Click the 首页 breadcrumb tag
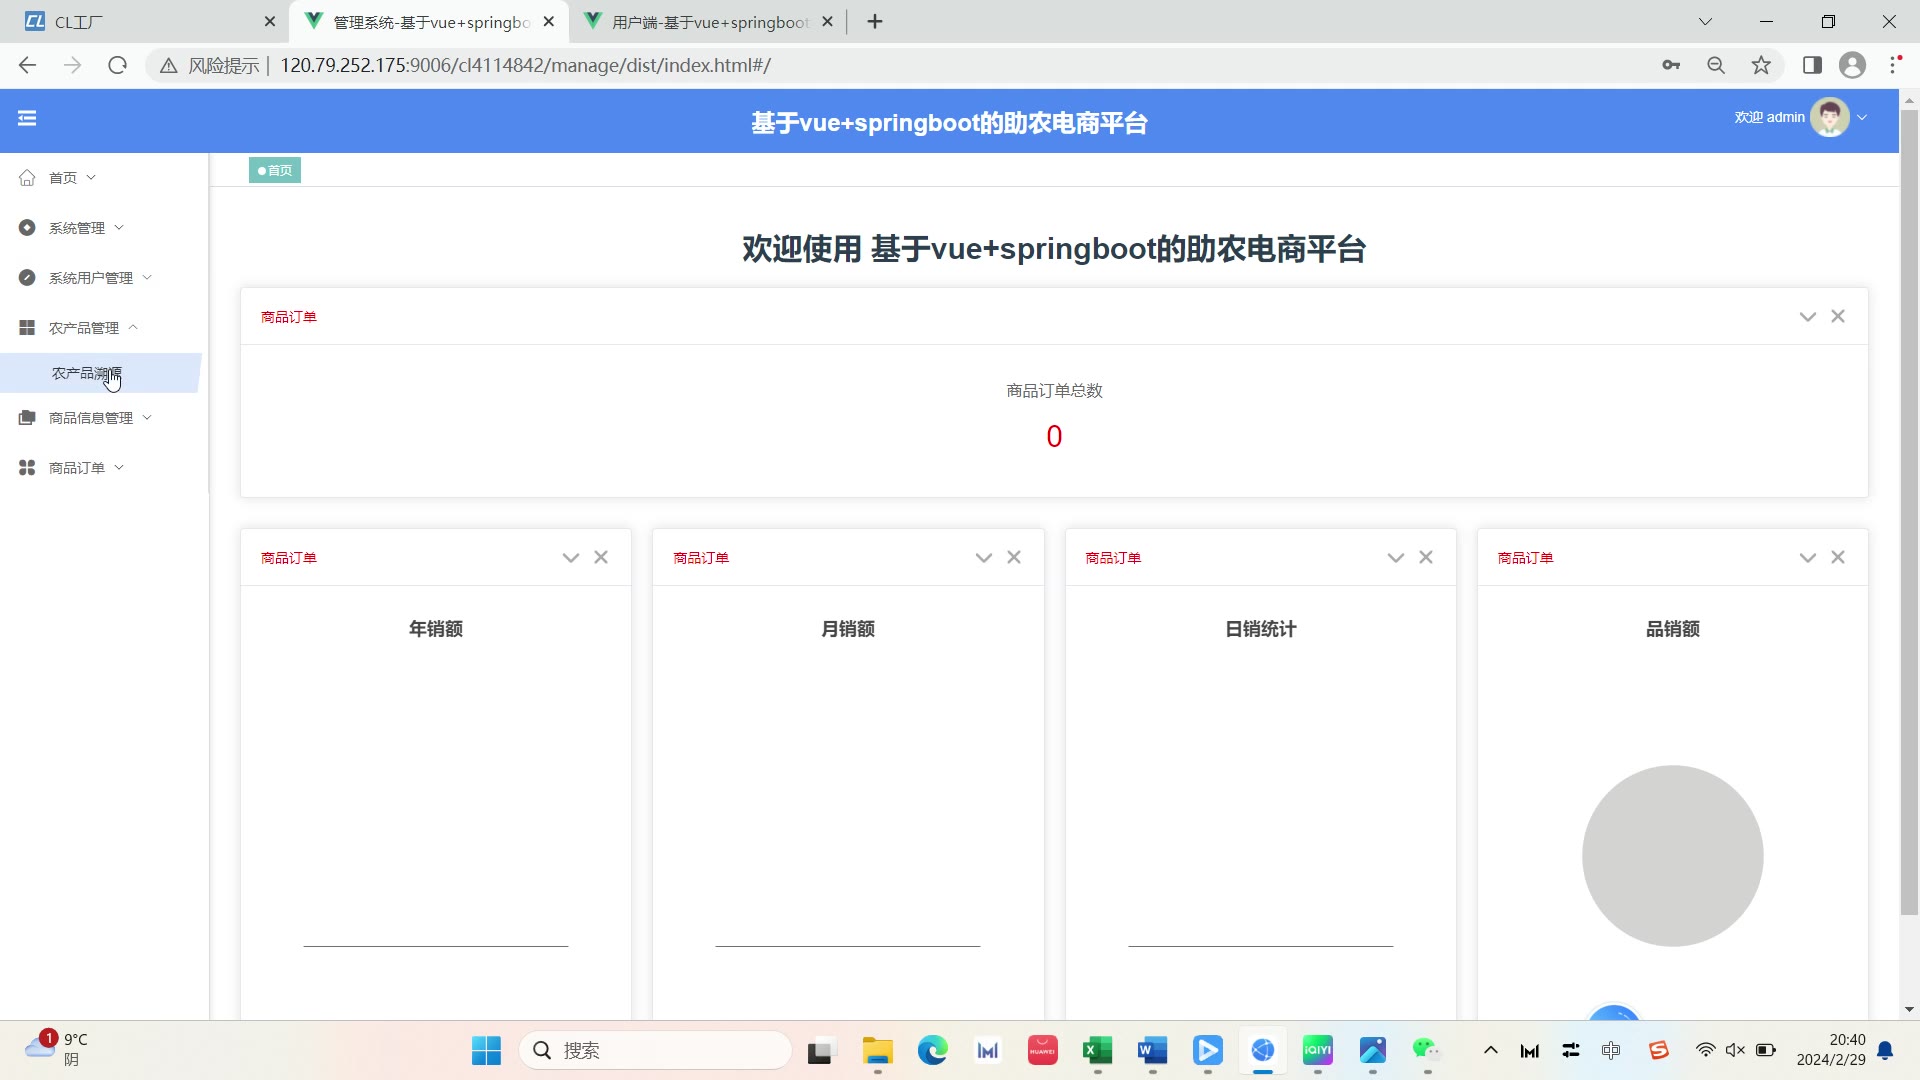The height and width of the screenshot is (1080, 1920). tap(275, 170)
